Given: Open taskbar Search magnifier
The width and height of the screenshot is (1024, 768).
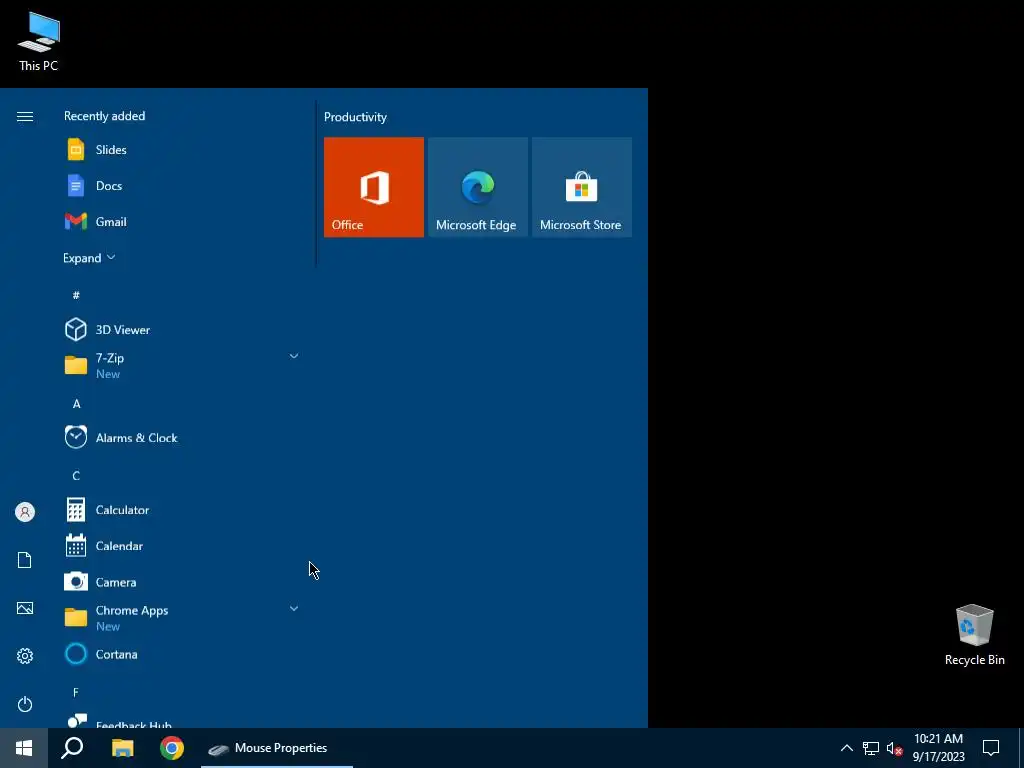Looking at the screenshot, I should [72, 748].
